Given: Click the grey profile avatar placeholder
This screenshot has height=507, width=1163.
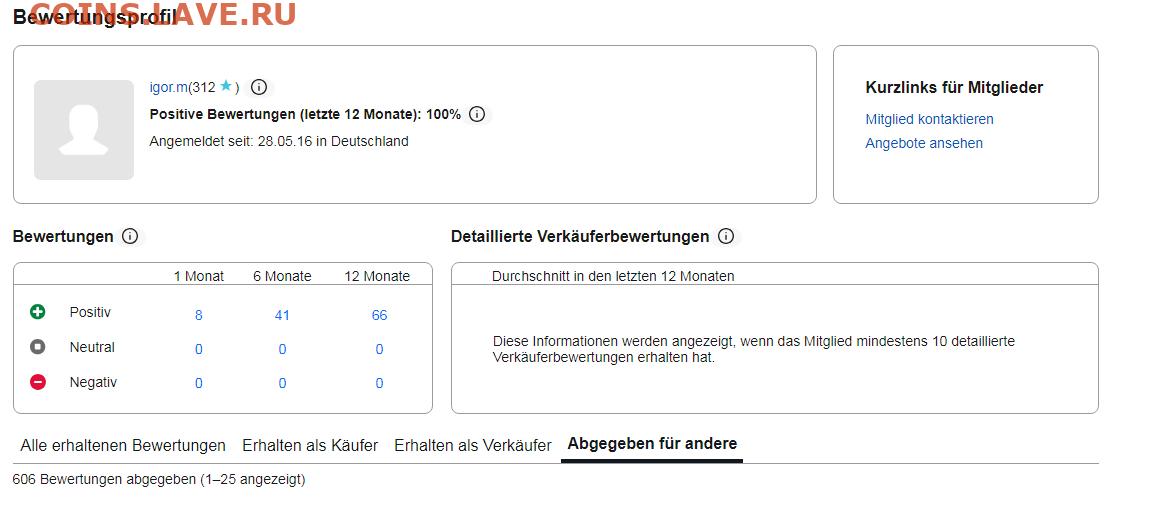Looking at the screenshot, I should 84,130.
